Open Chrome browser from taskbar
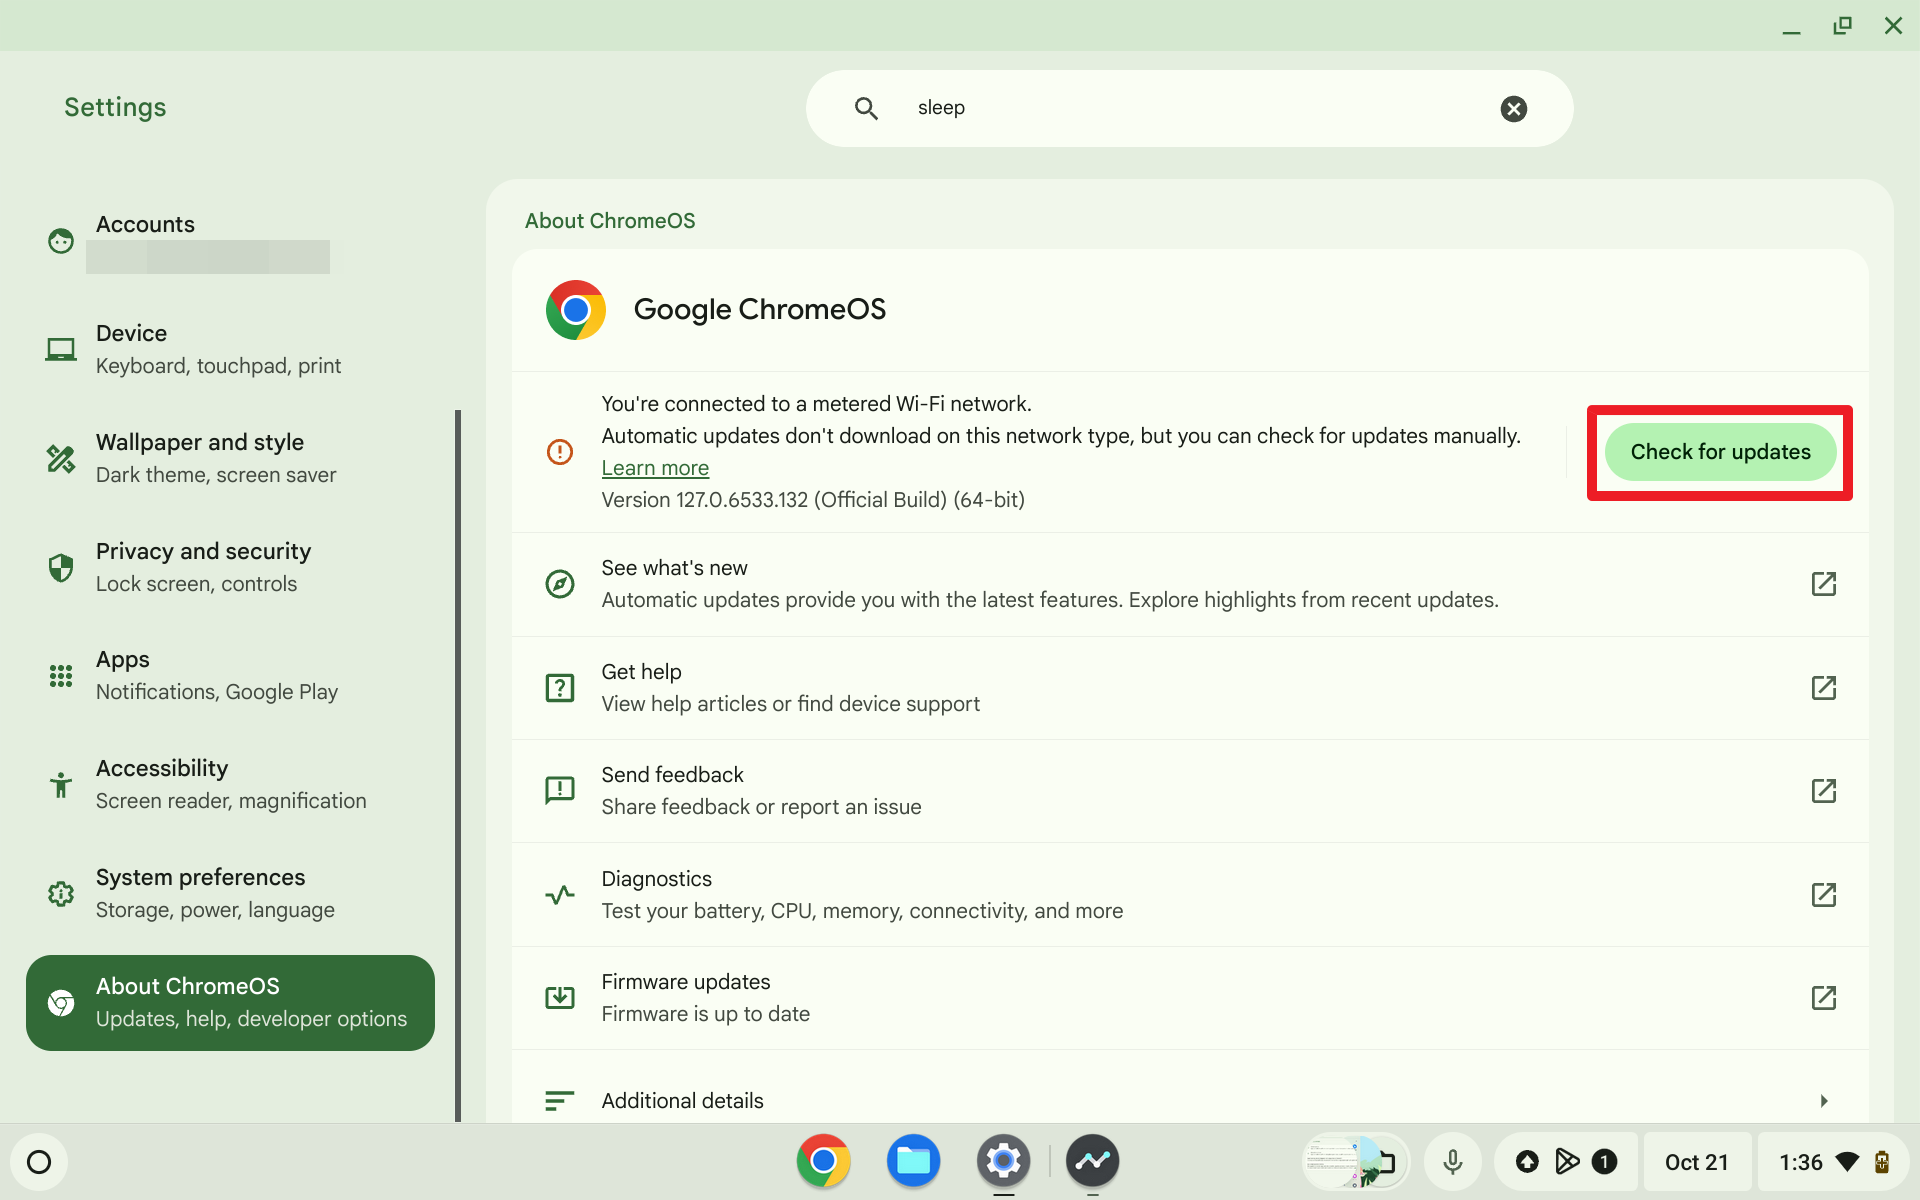 (x=824, y=1161)
